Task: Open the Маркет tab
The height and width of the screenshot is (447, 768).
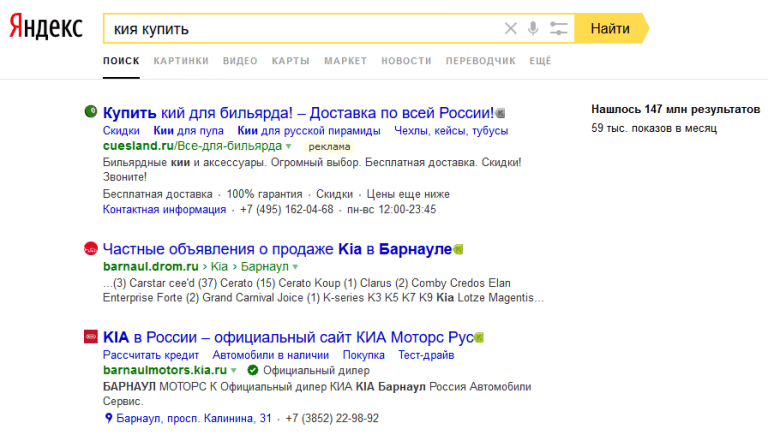Action: 345,61
